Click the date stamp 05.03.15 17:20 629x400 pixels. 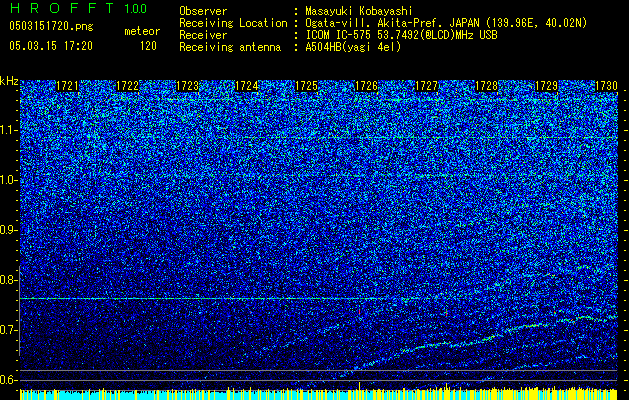[51, 46]
